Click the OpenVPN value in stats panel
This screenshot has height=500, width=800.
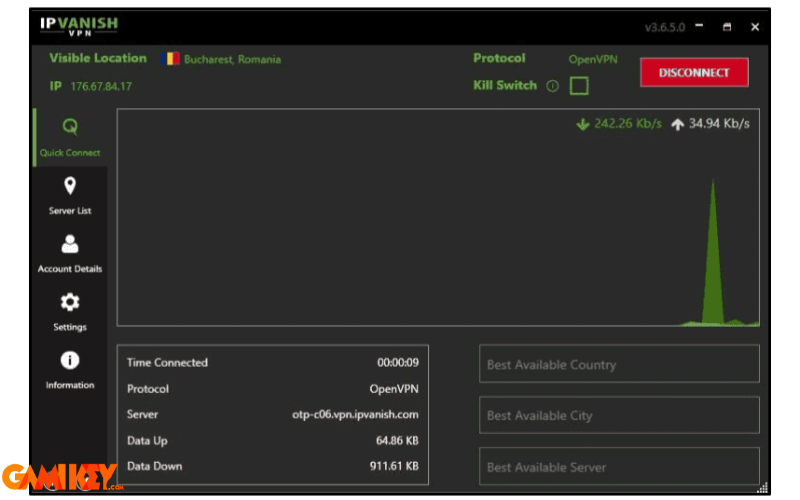tap(394, 389)
